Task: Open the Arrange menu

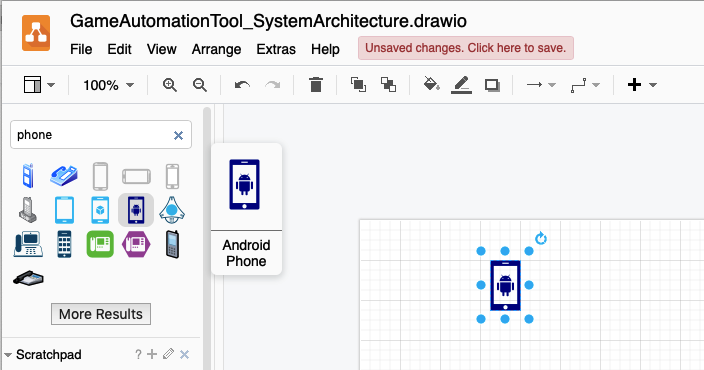Action: pos(216,49)
